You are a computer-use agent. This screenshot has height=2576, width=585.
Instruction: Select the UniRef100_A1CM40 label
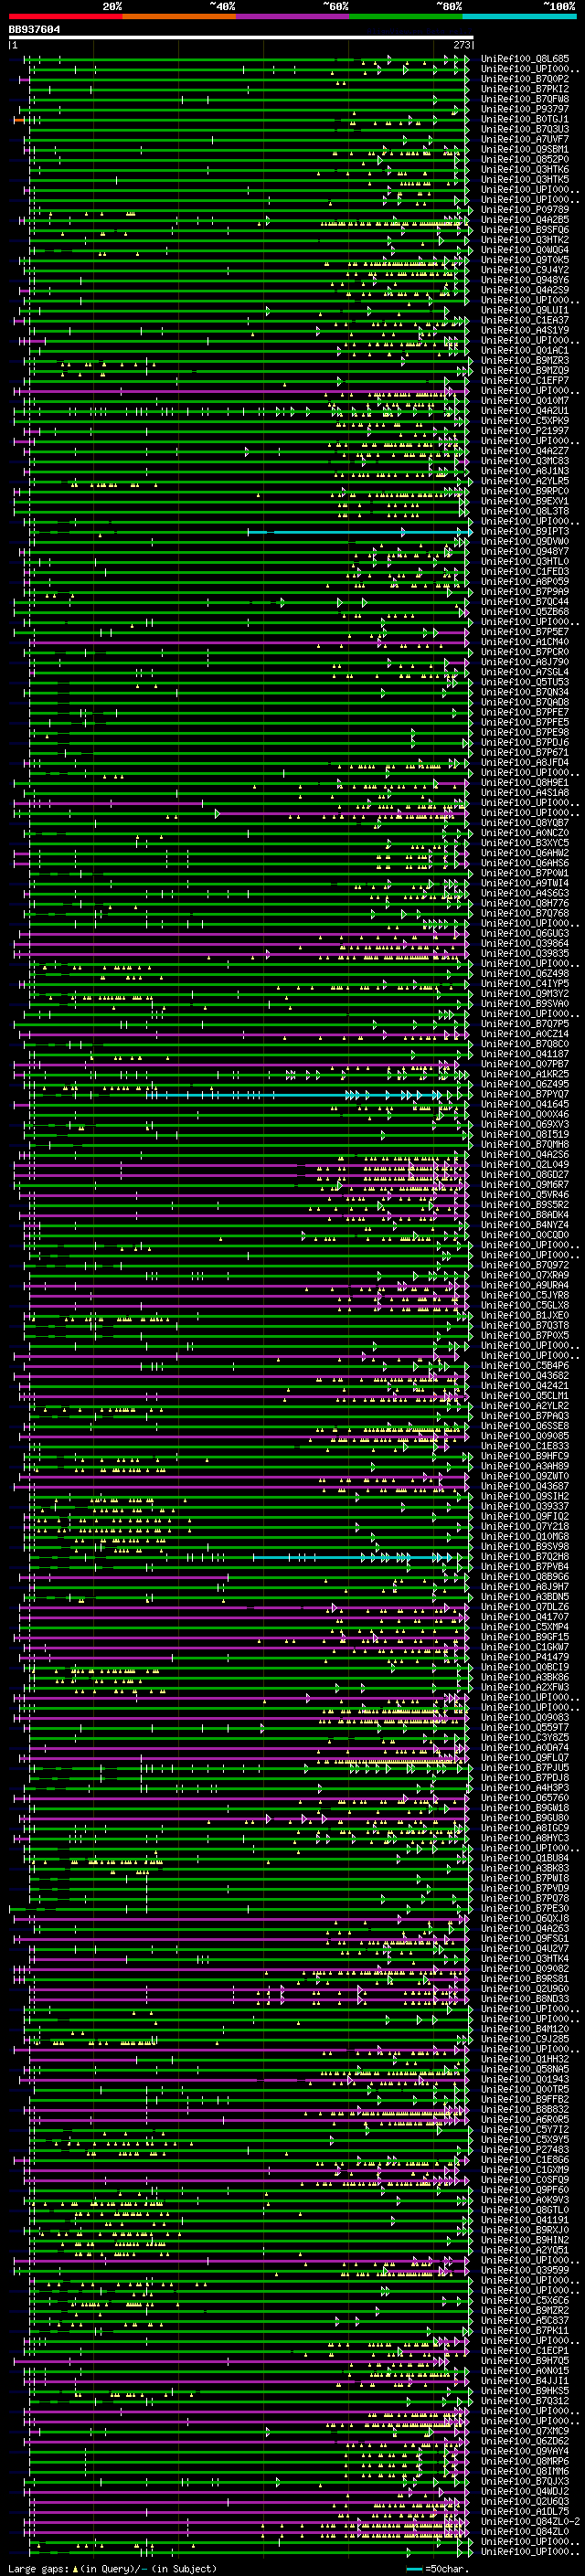coord(525,642)
